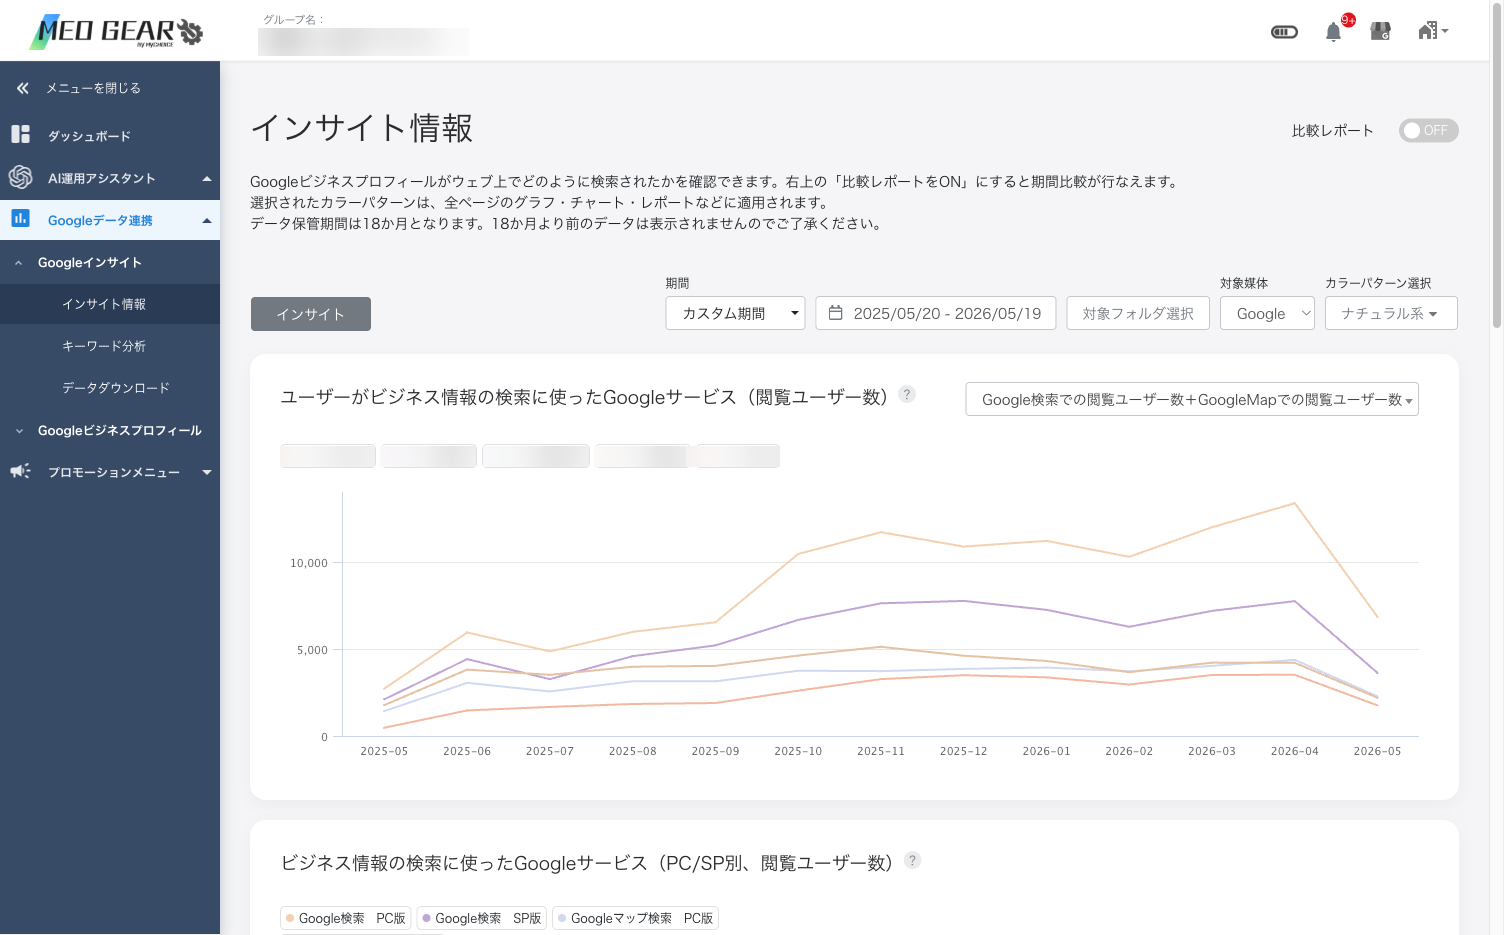
Task: Click the Googleデータ連携 chart icon
Action: (20, 218)
